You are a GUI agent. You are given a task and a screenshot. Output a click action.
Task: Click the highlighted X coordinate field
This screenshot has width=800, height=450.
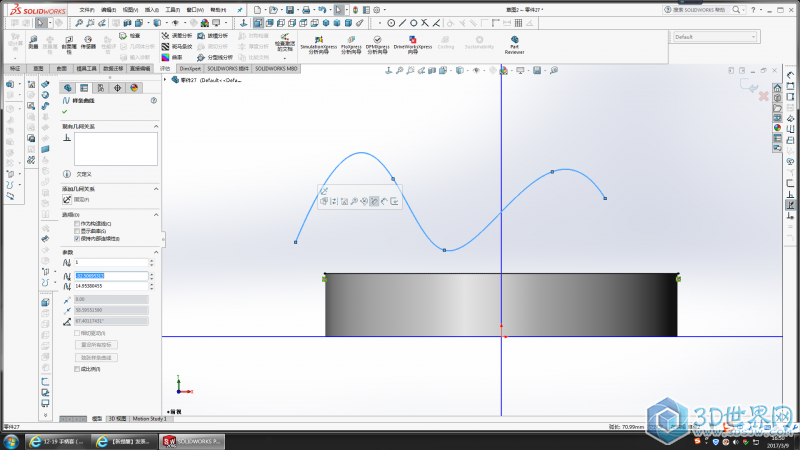(111, 276)
